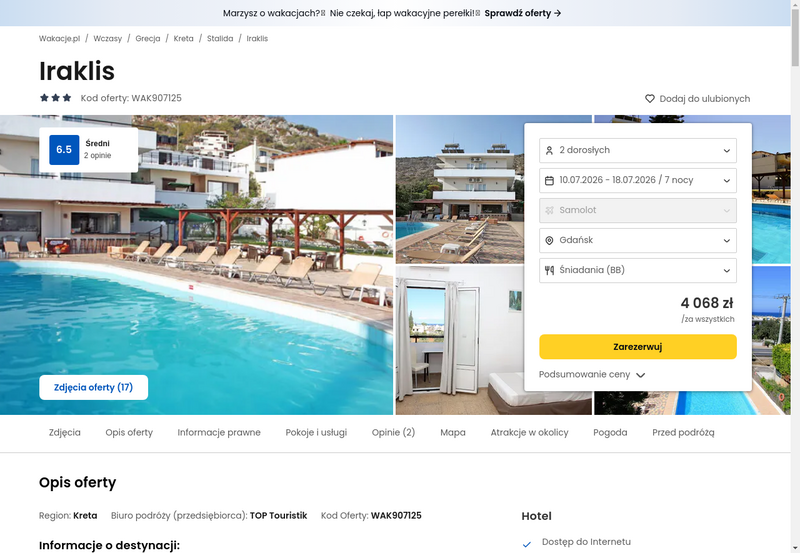This screenshot has height=553, width=800.
Task: Open the Kreta breadcrumb link
Action: point(183,38)
